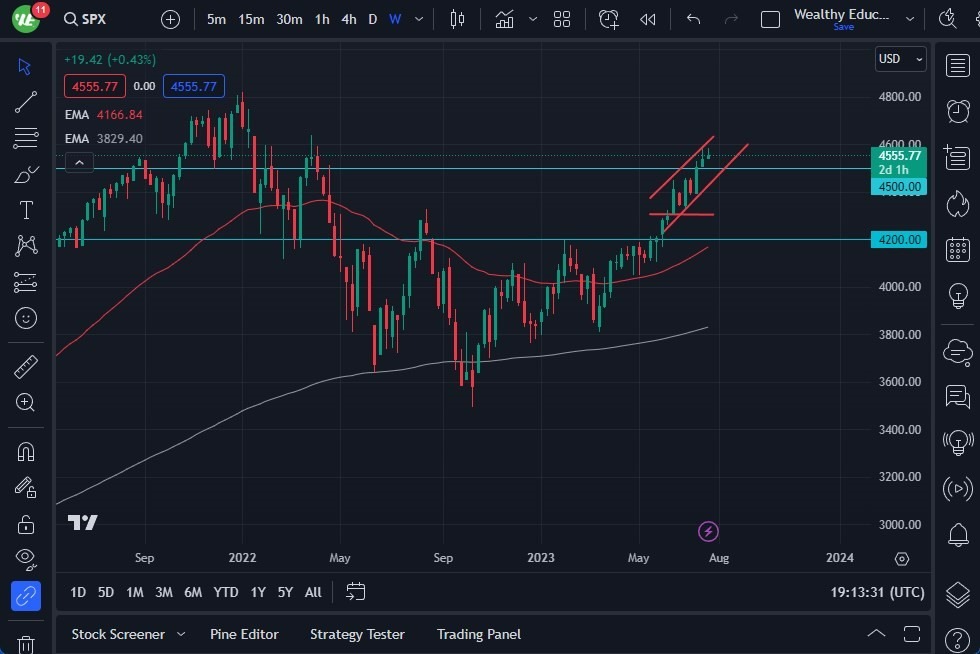This screenshot has width=980, height=654.
Task: Select the Text annotation tool
Action: 26,210
